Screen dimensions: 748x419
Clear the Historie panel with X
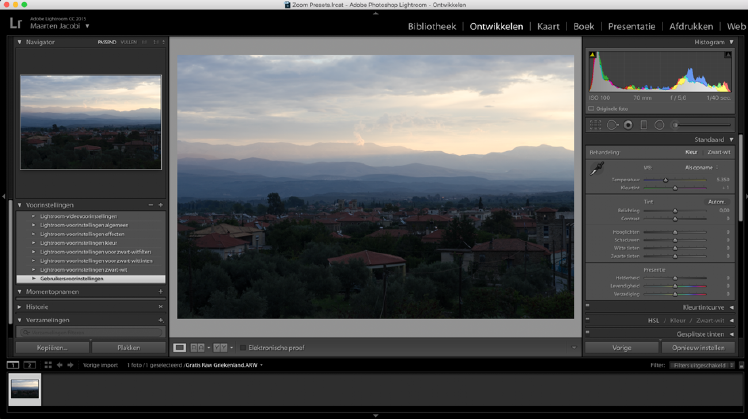point(161,307)
